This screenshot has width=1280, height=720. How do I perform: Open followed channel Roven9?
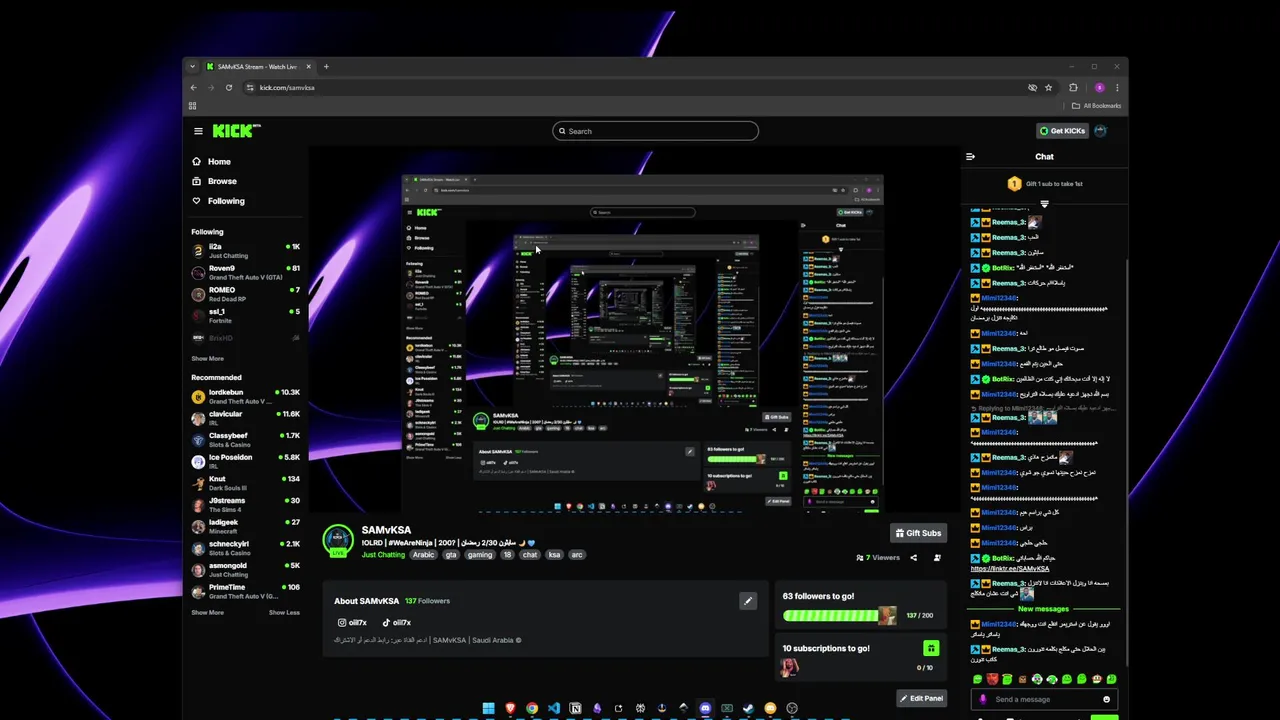246,272
